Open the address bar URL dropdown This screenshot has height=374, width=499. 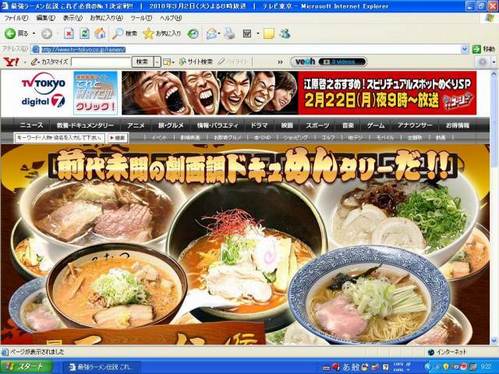pyautogui.click(x=465, y=49)
